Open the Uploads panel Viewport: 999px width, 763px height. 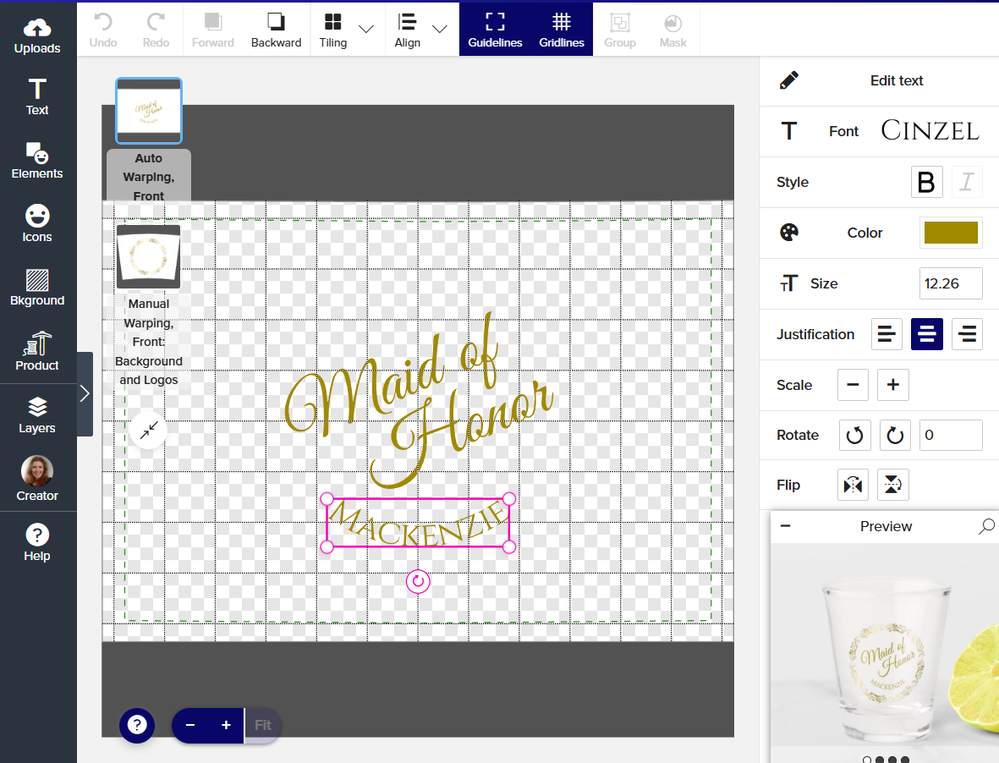click(x=37, y=35)
